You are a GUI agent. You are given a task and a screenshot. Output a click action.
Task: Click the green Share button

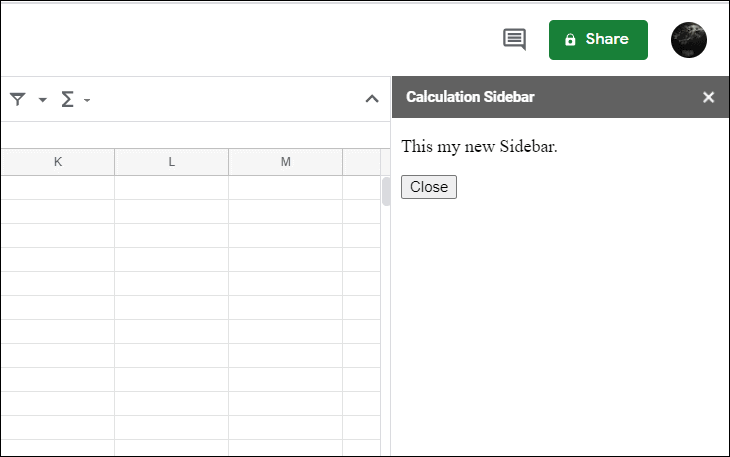click(x=598, y=40)
